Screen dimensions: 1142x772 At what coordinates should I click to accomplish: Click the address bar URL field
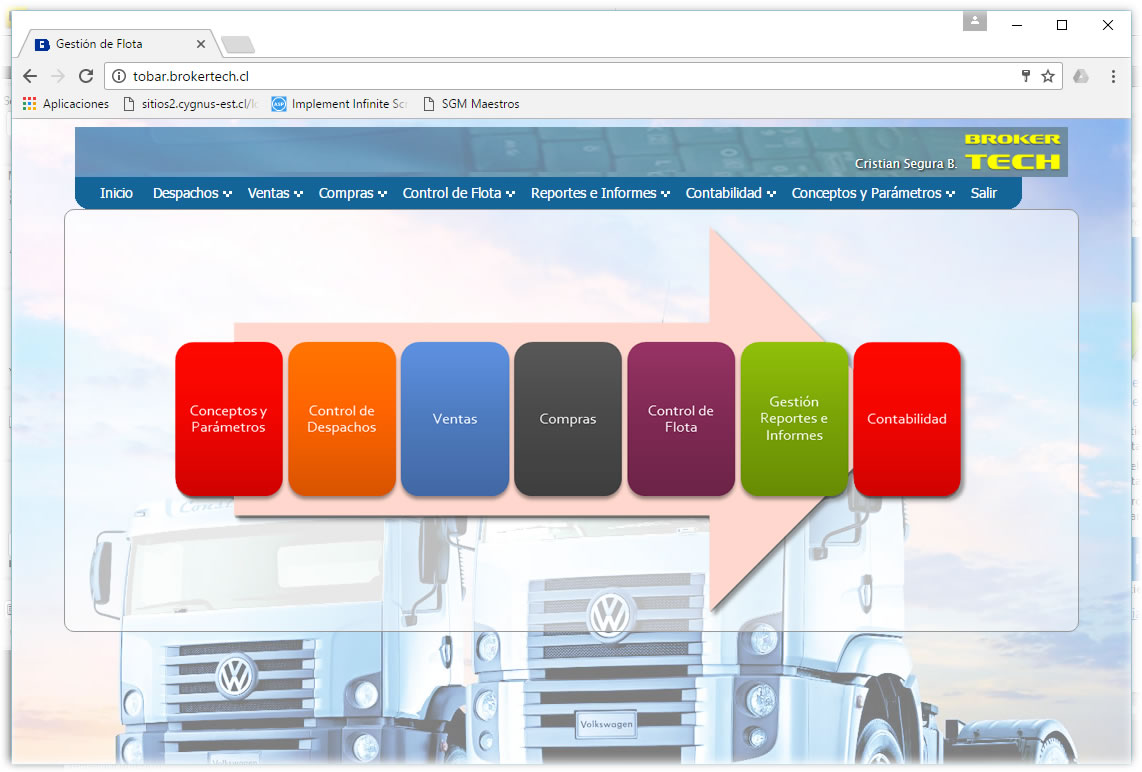pyautogui.click(x=560, y=76)
